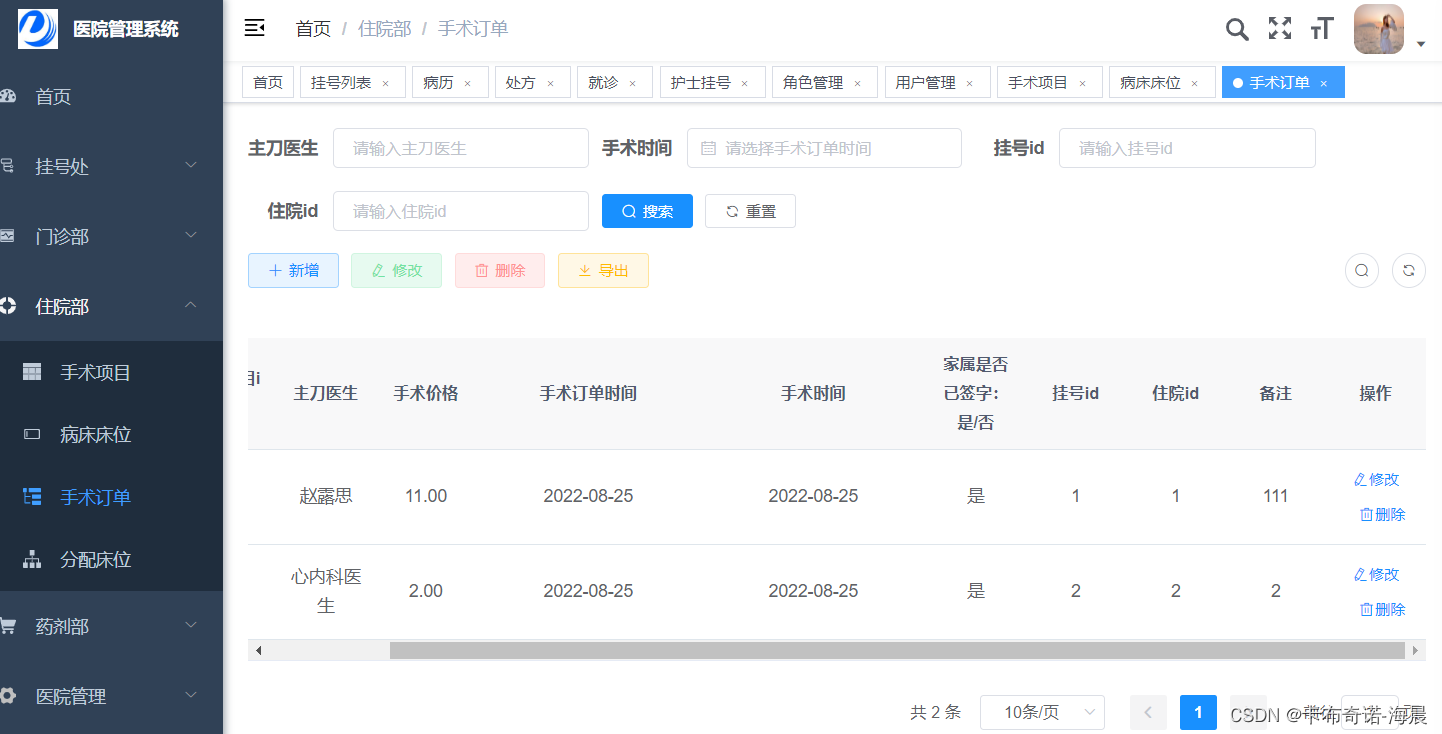Close the 手术项目 tab
The width and height of the screenshot is (1442, 734).
(1082, 84)
